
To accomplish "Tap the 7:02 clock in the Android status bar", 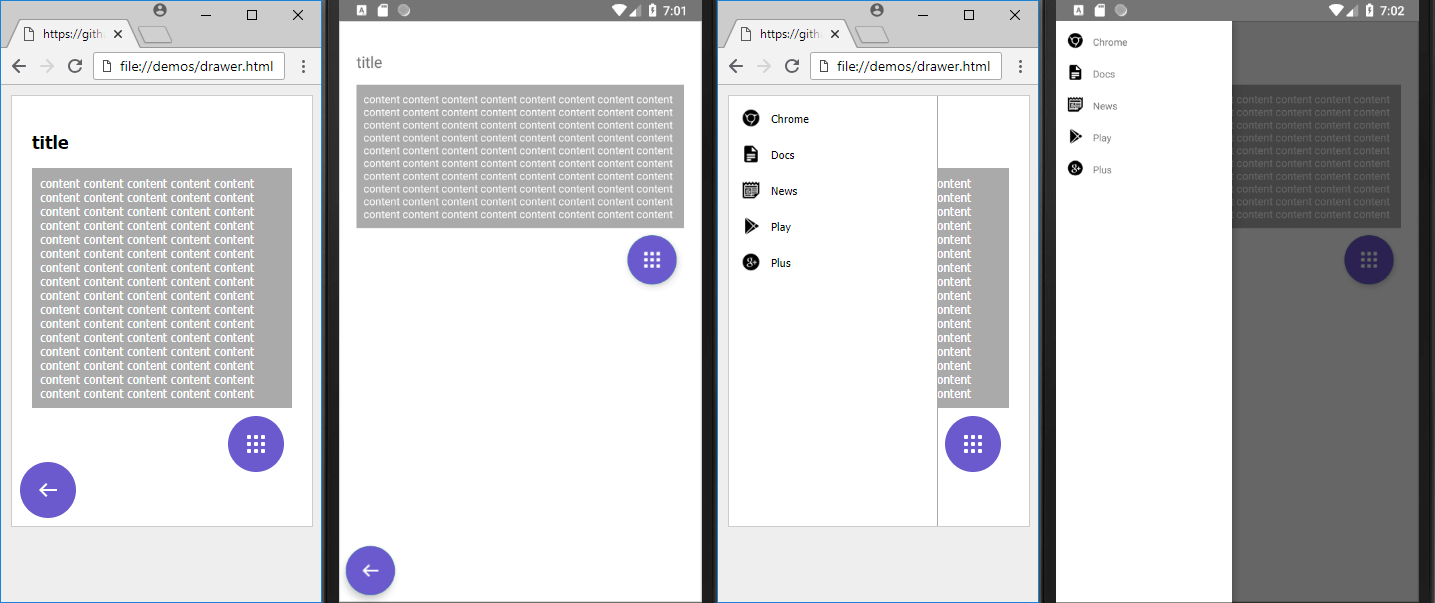I will [x=1392, y=11].
